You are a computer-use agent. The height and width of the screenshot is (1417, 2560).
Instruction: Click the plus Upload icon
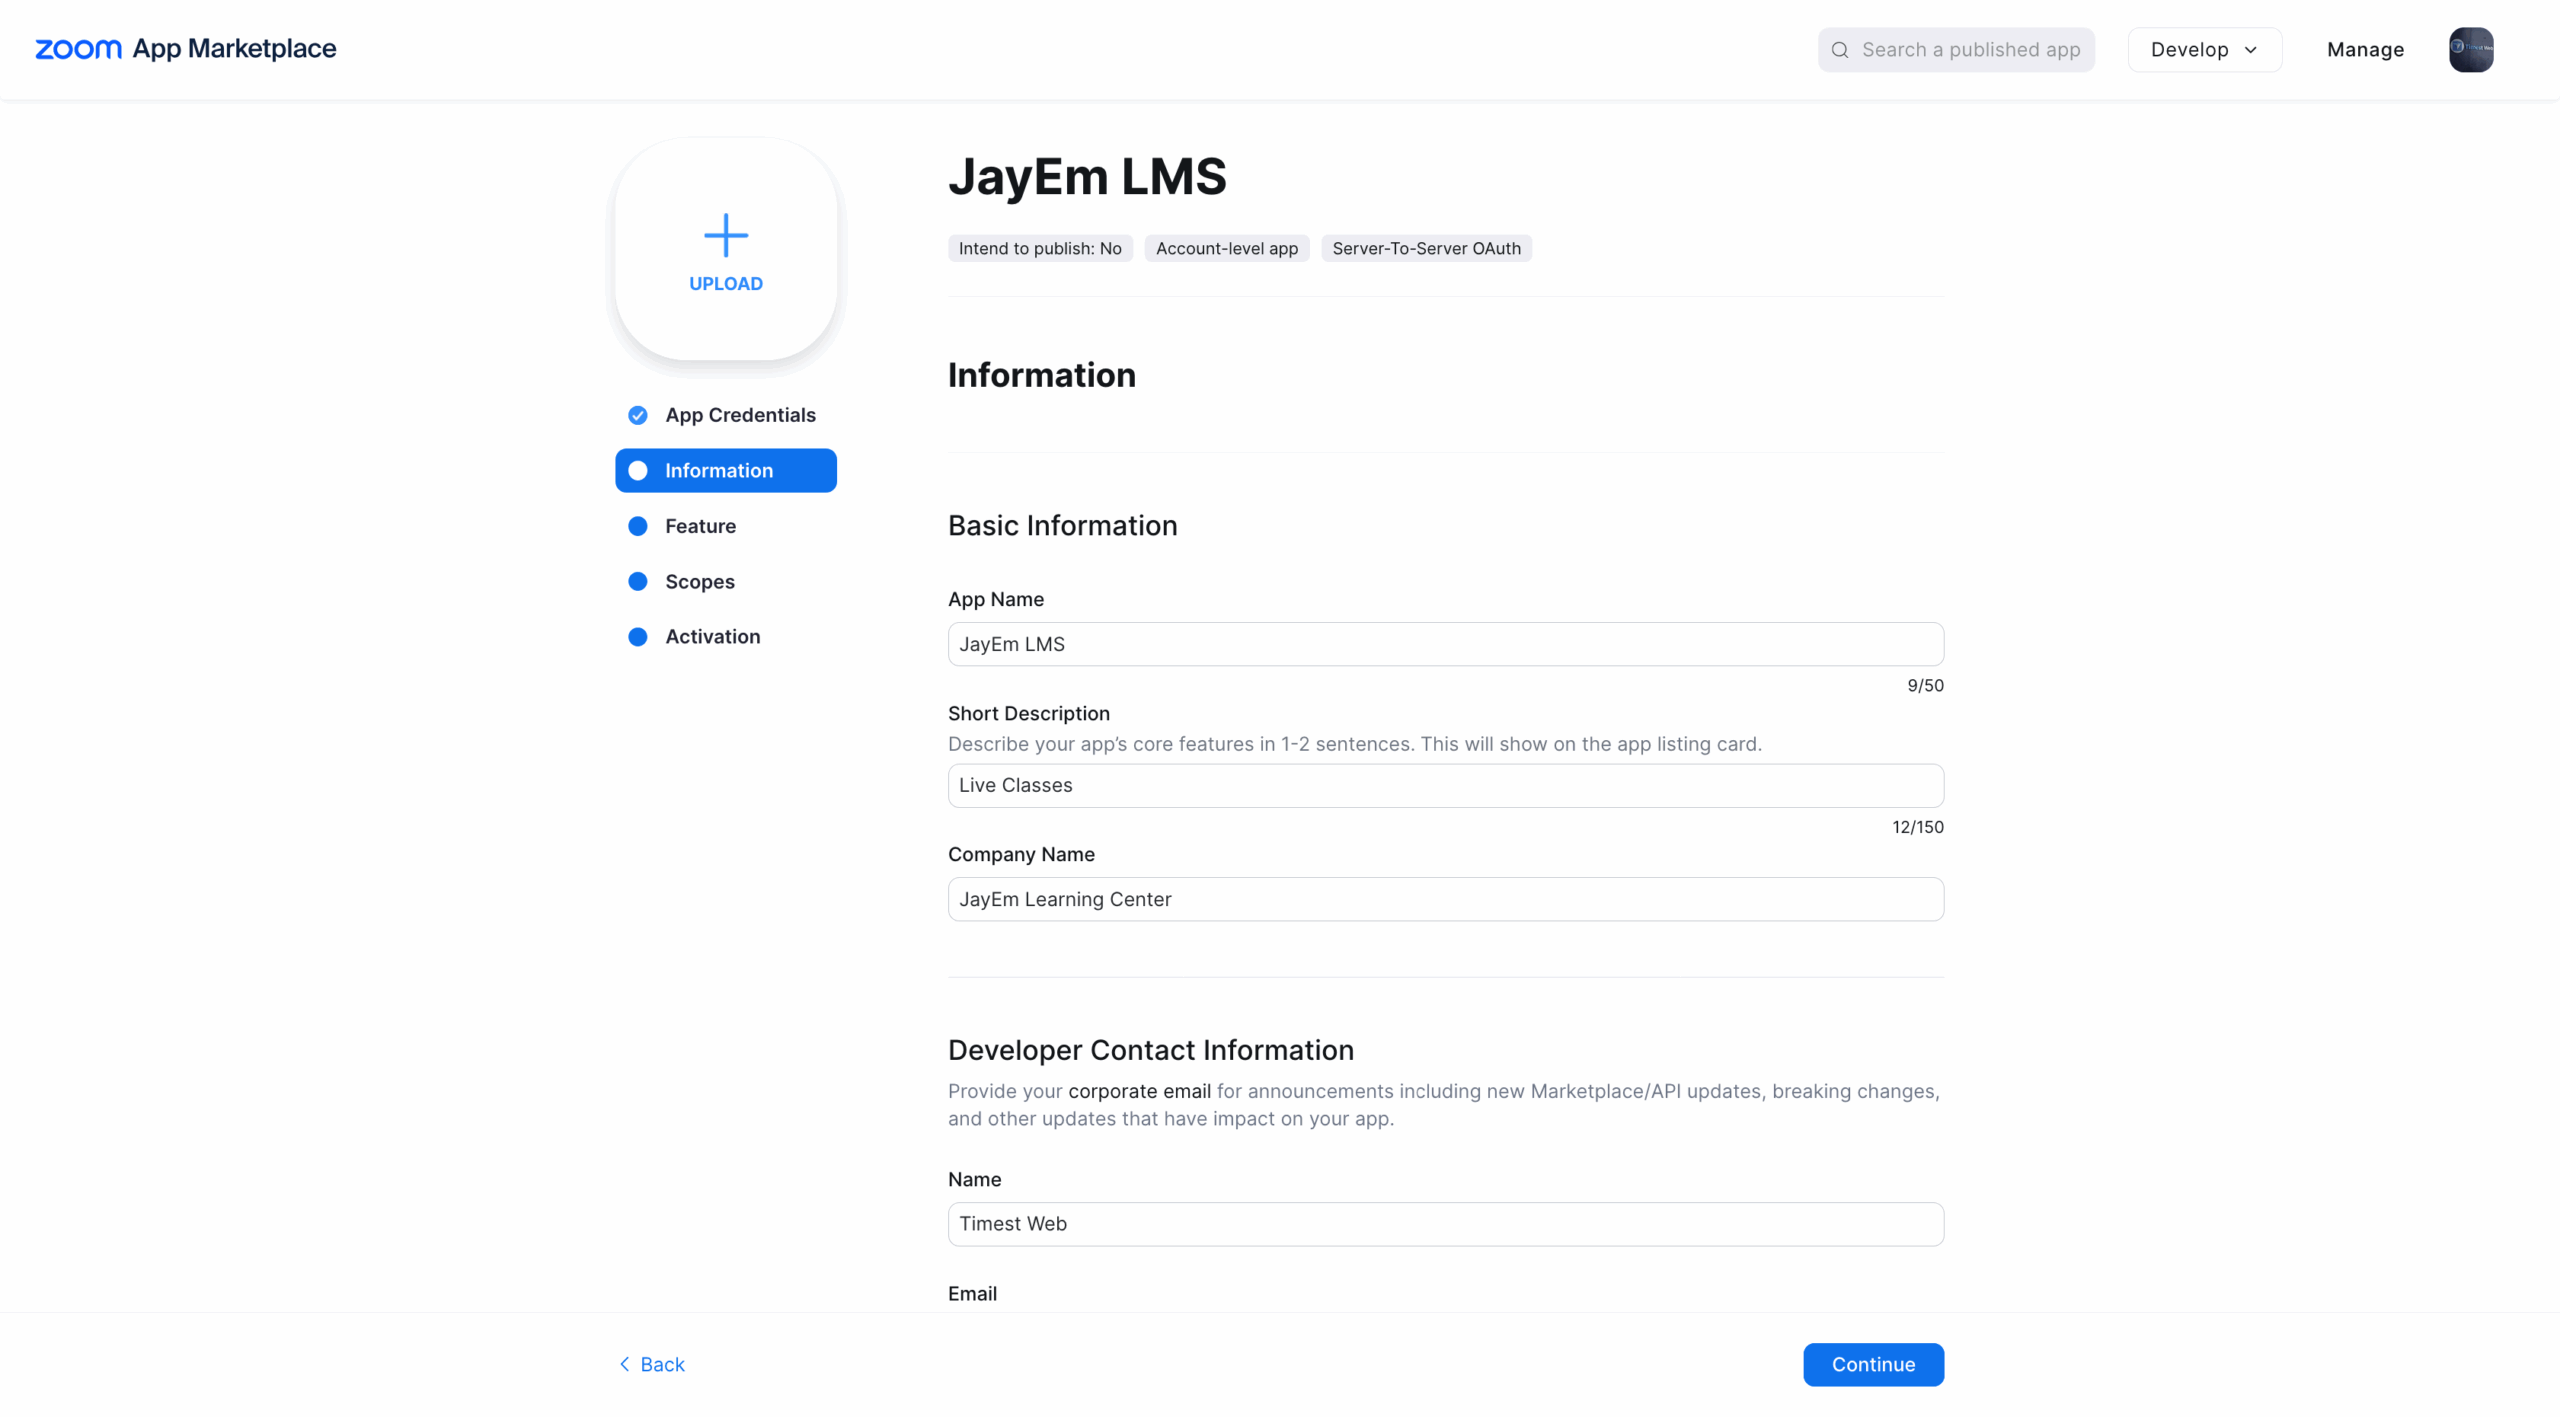(x=725, y=236)
